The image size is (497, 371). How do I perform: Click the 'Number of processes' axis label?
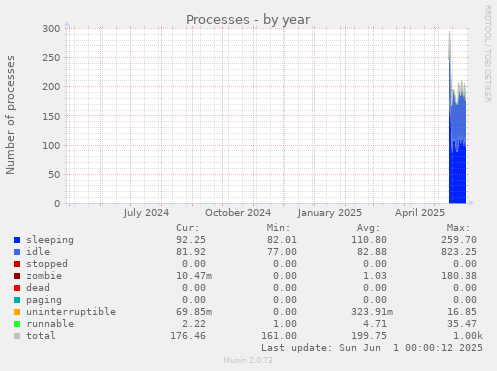click(x=10, y=115)
